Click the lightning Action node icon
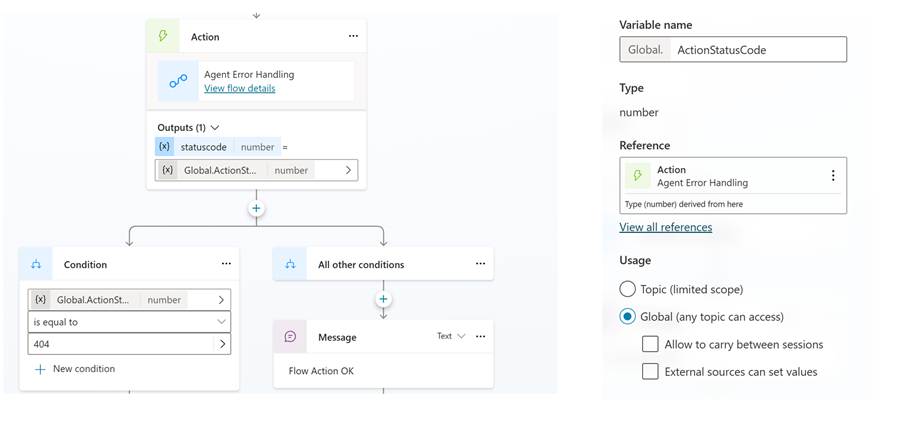 (x=164, y=36)
